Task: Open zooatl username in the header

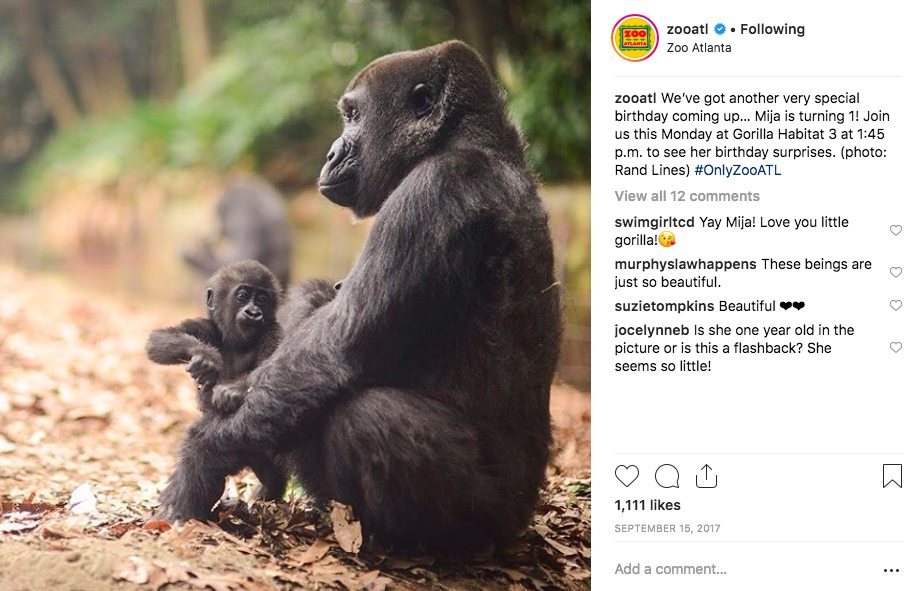Action: point(688,29)
